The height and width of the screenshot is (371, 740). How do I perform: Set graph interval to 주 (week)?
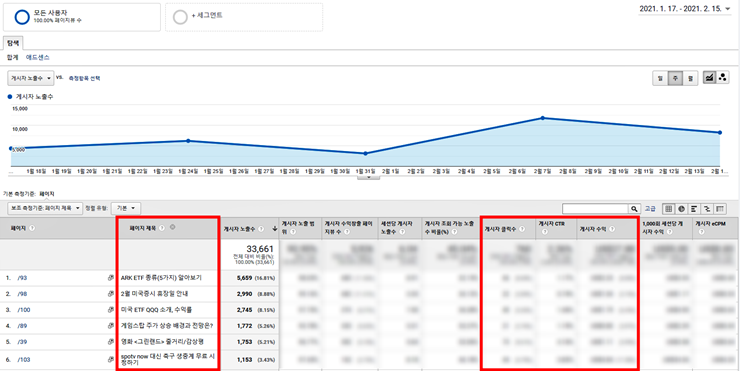[675, 78]
